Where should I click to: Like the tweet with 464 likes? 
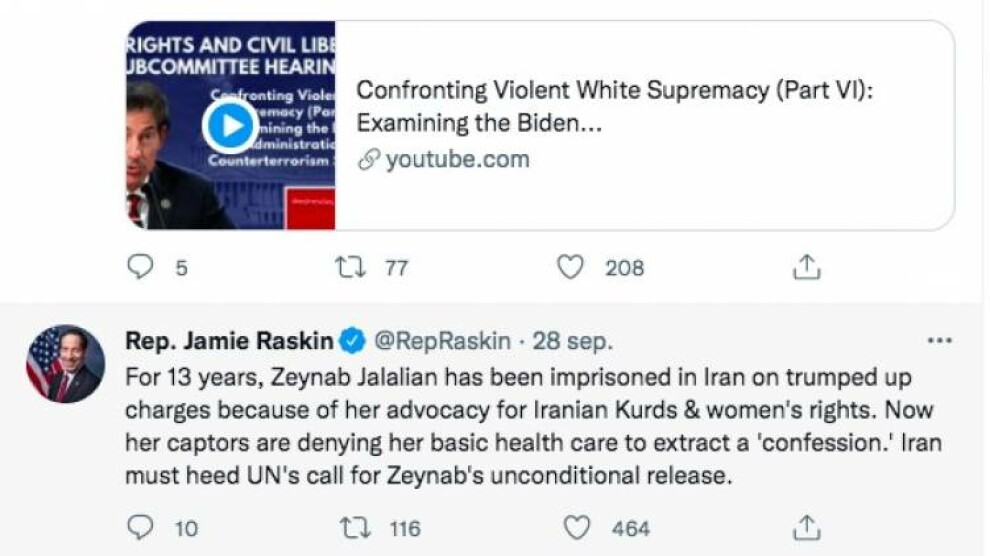pos(577,527)
